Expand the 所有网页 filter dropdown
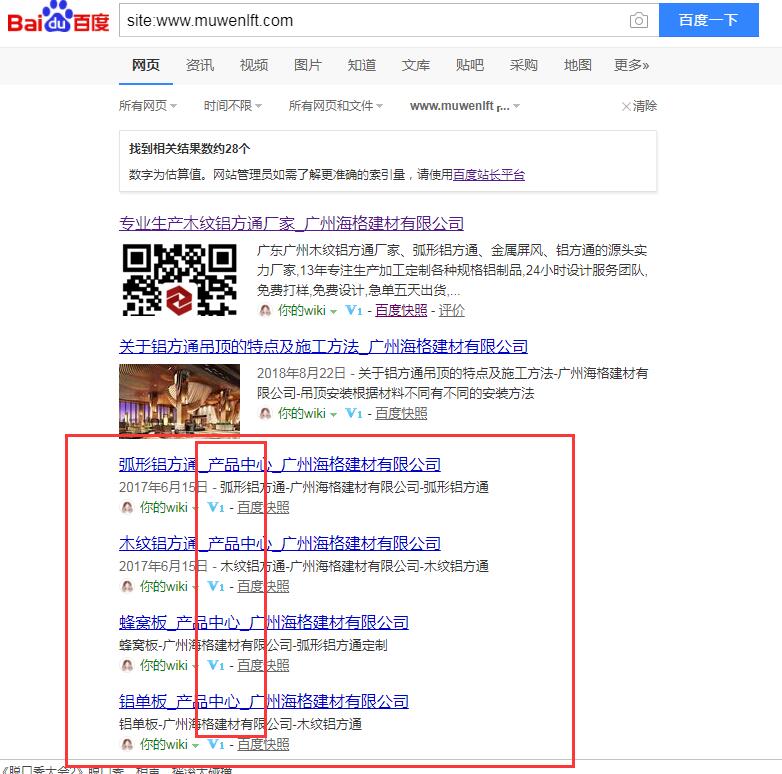 [148, 106]
